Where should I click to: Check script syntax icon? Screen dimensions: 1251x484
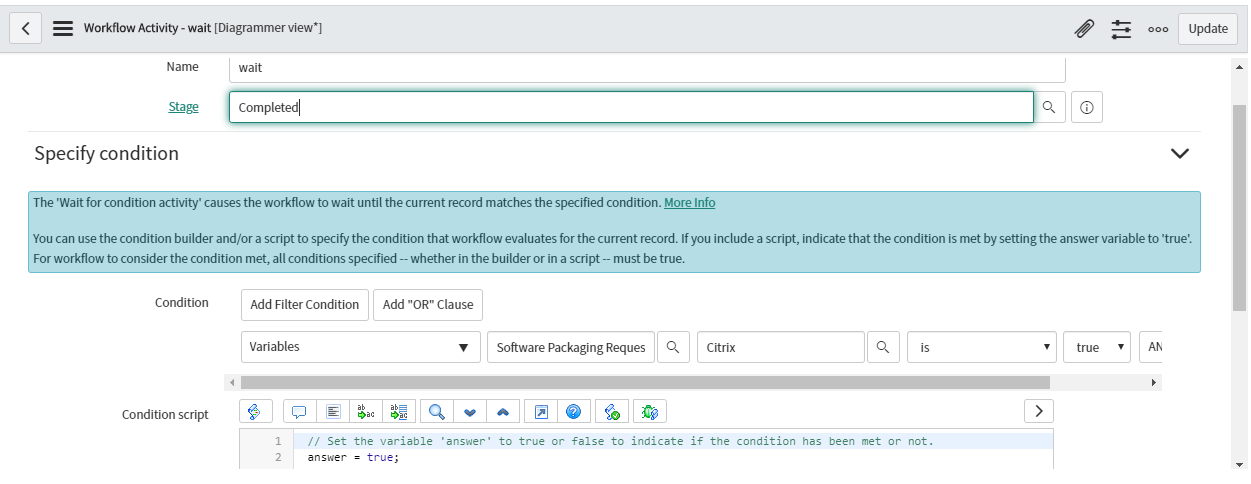click(x=612, y=411)
